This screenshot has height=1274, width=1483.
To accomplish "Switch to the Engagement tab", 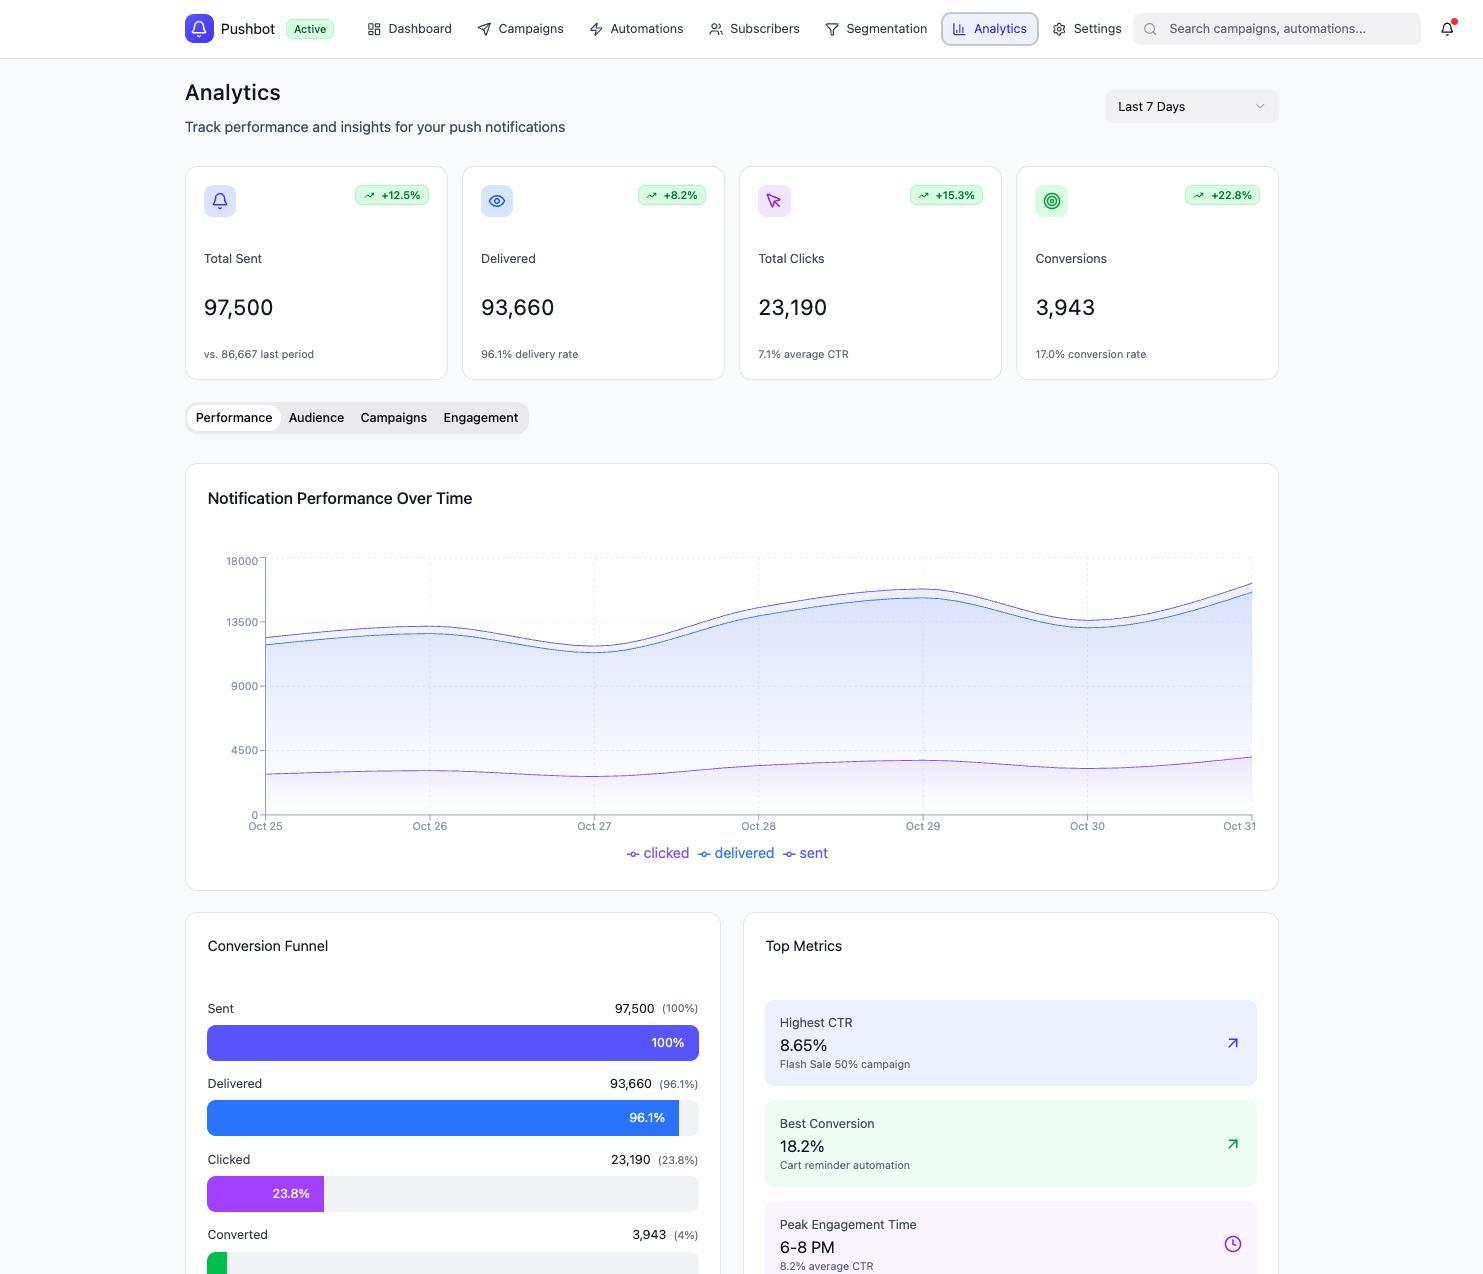I will (480, 418).
